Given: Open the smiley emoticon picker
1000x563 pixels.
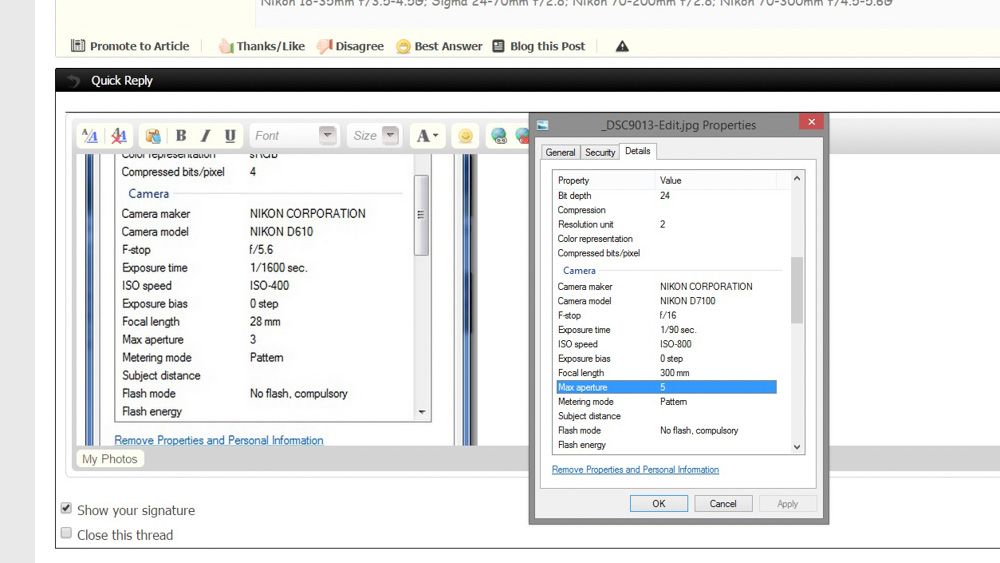Looking at the screenshot, I should (465, 136).
